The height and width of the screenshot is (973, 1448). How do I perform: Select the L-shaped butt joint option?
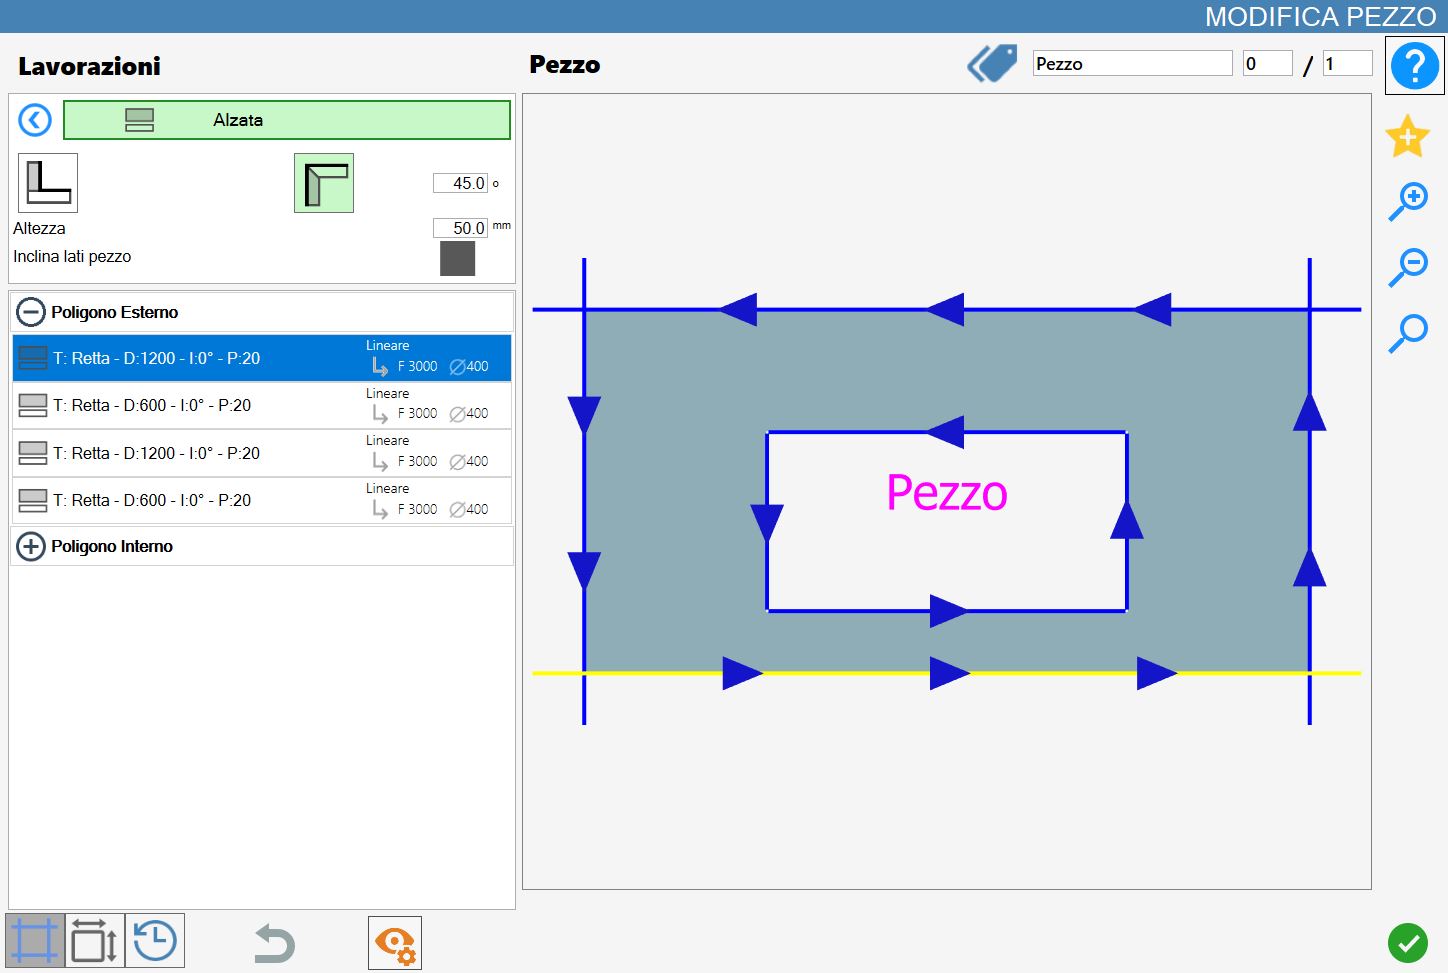point(48,183)
